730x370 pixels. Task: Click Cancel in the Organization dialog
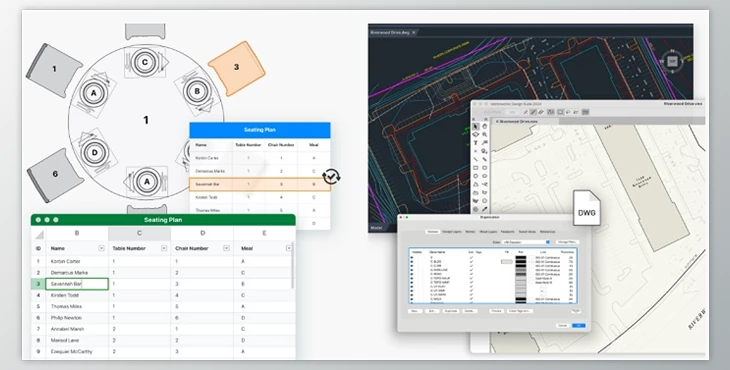coord(562,326)
